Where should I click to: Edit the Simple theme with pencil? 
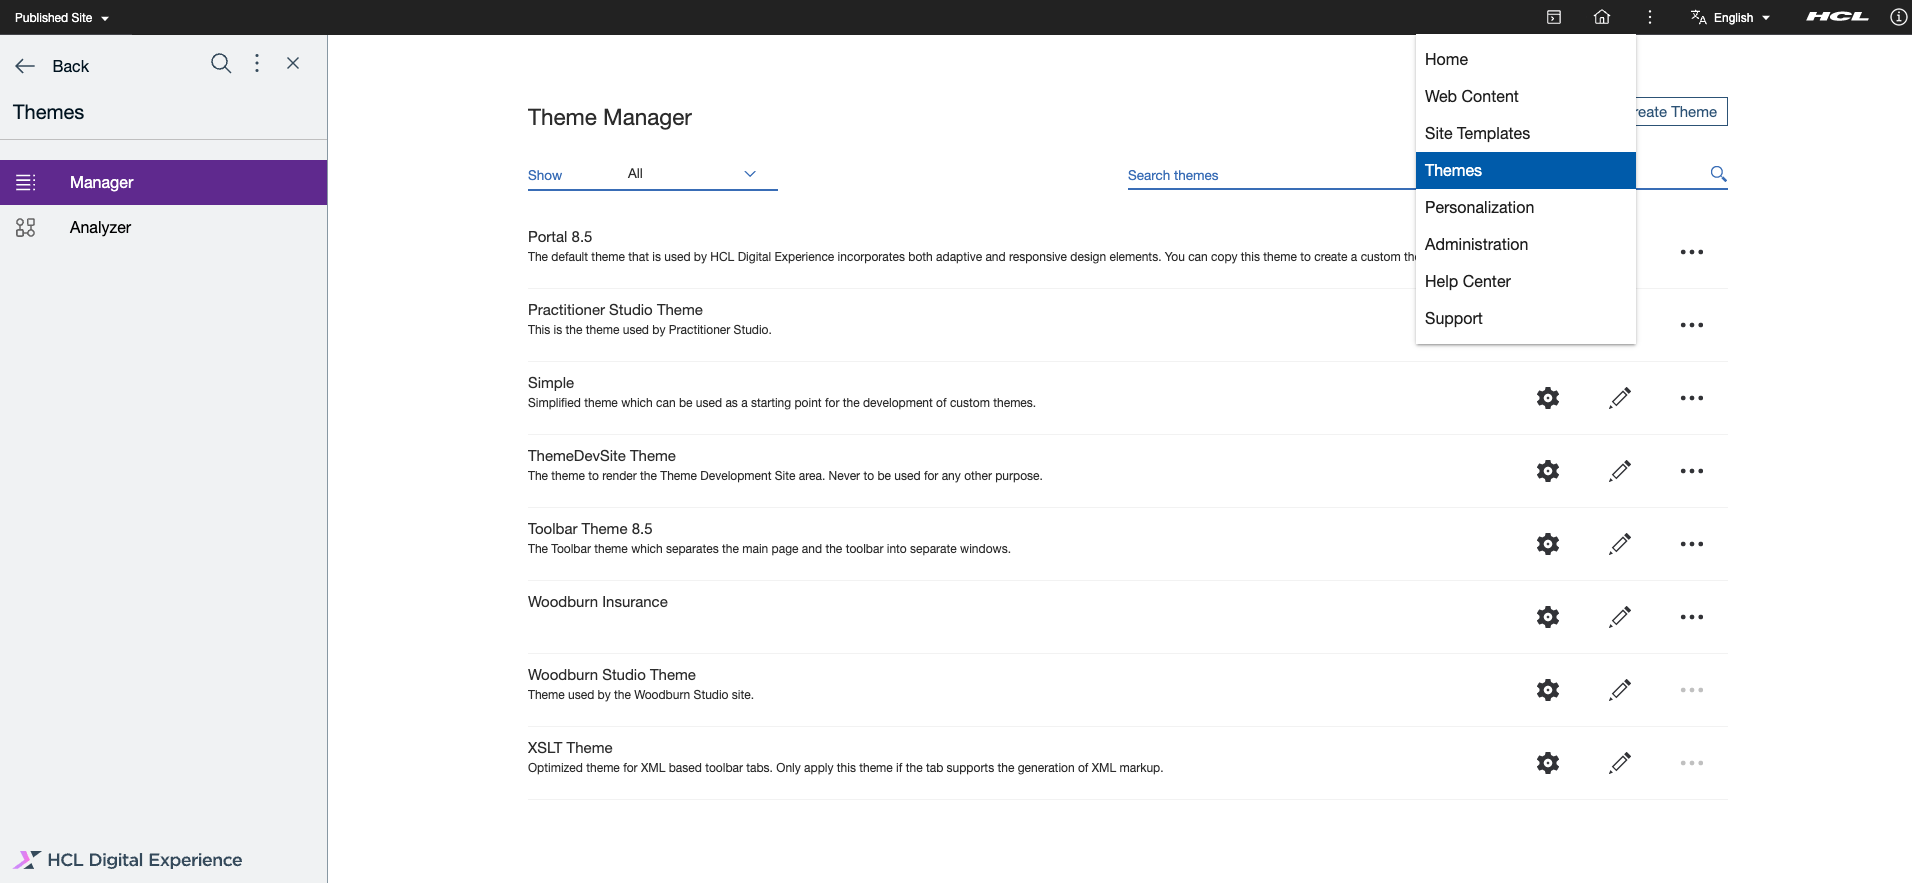[1620, 398]
